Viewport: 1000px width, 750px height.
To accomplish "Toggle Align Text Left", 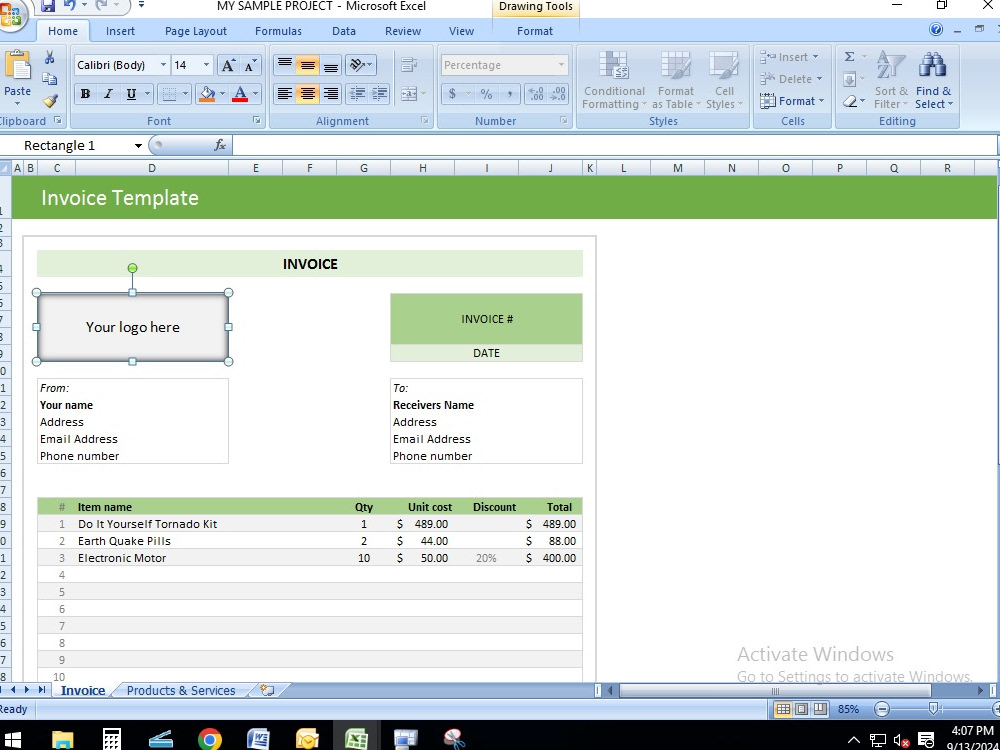I will click(284, 94).
